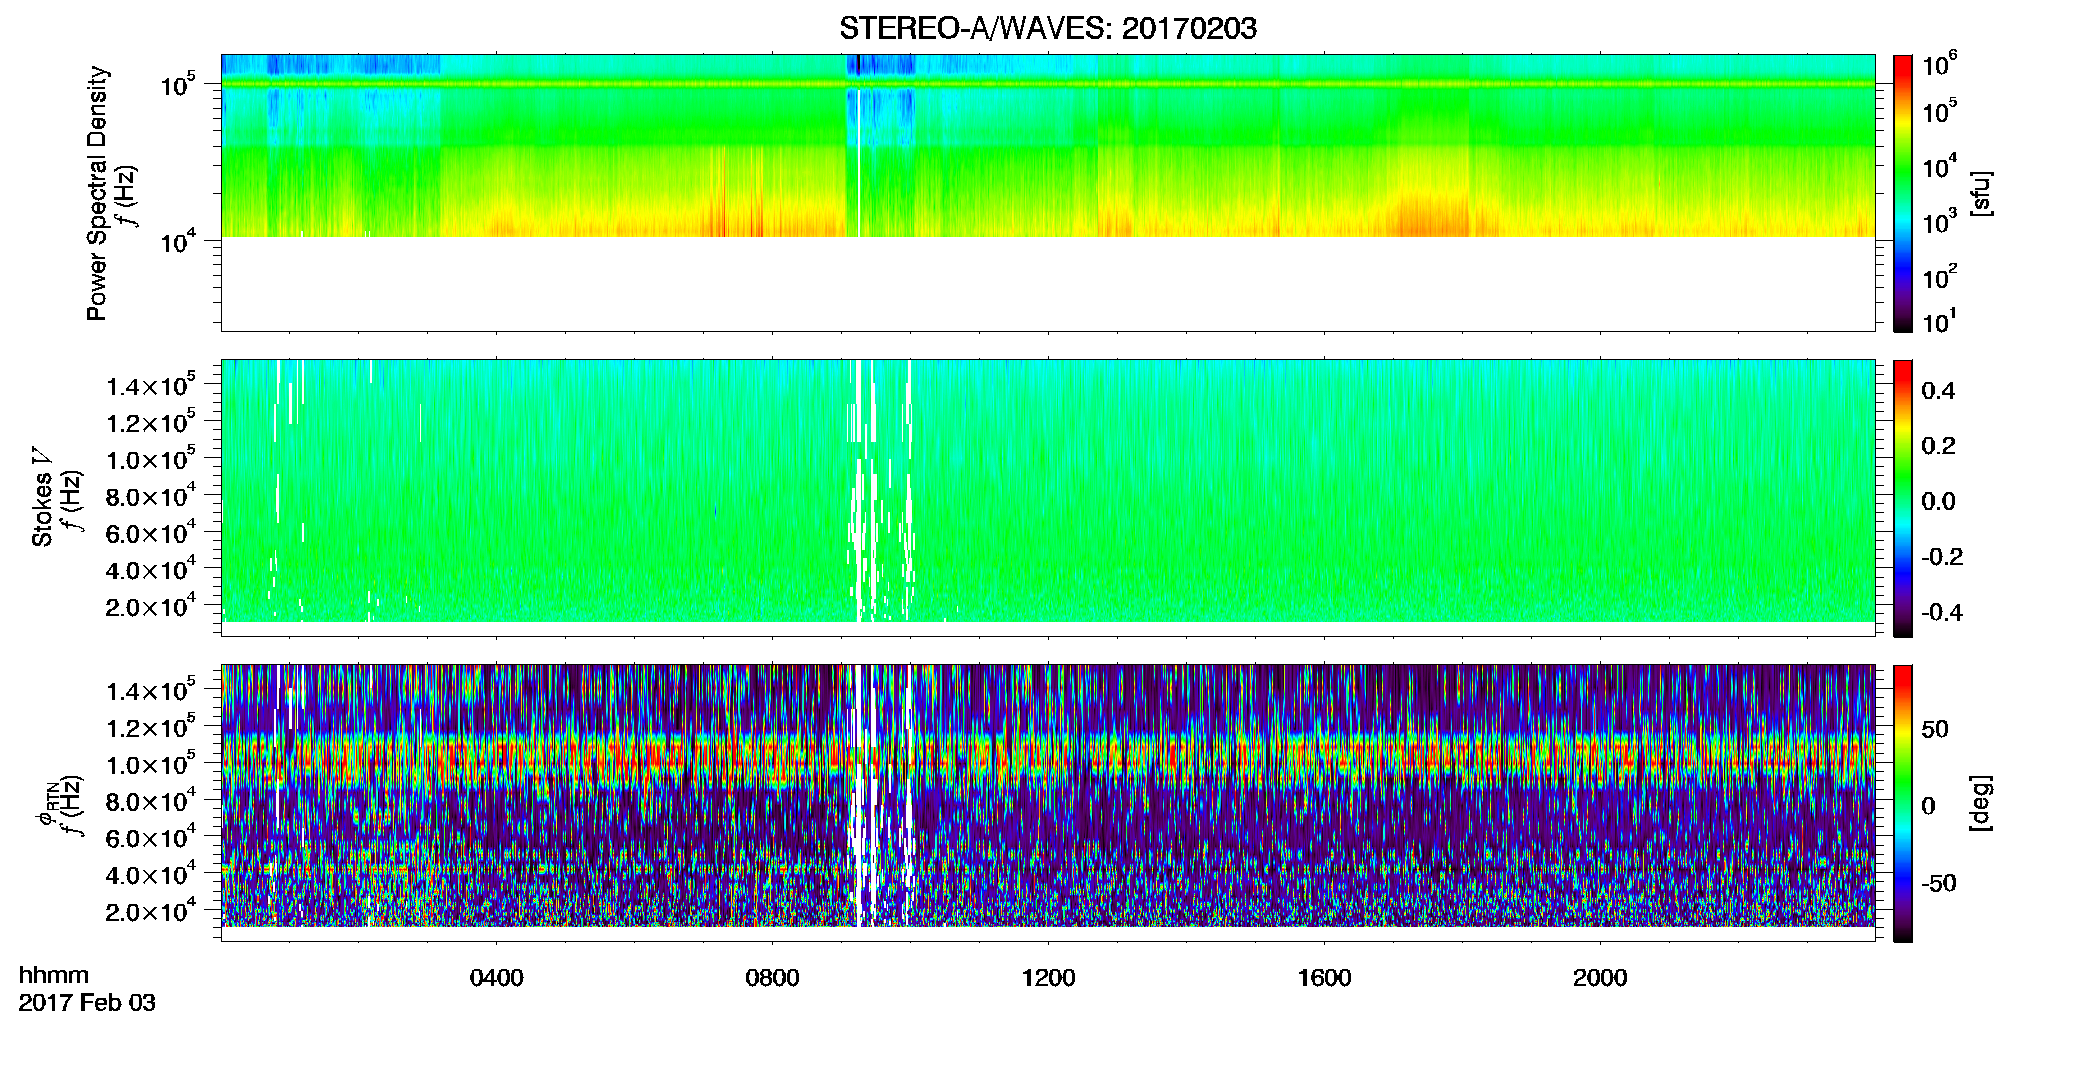Image resolution: width=2096 pixels, height=1080 pixels.
Task: Click the -0.4 value on the Stokes color bar
Action: tap(1942, 613)
